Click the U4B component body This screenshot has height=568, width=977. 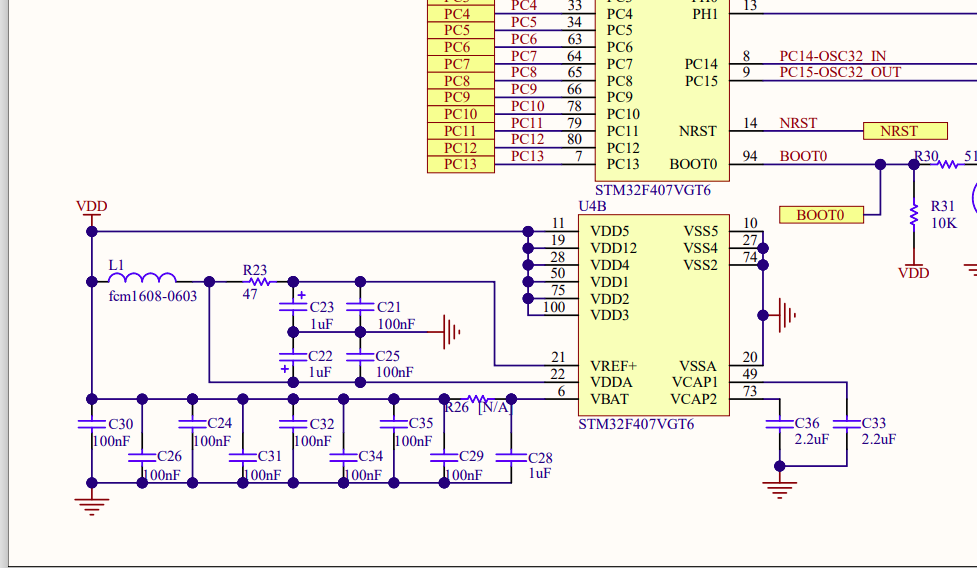tap(654, 315)
